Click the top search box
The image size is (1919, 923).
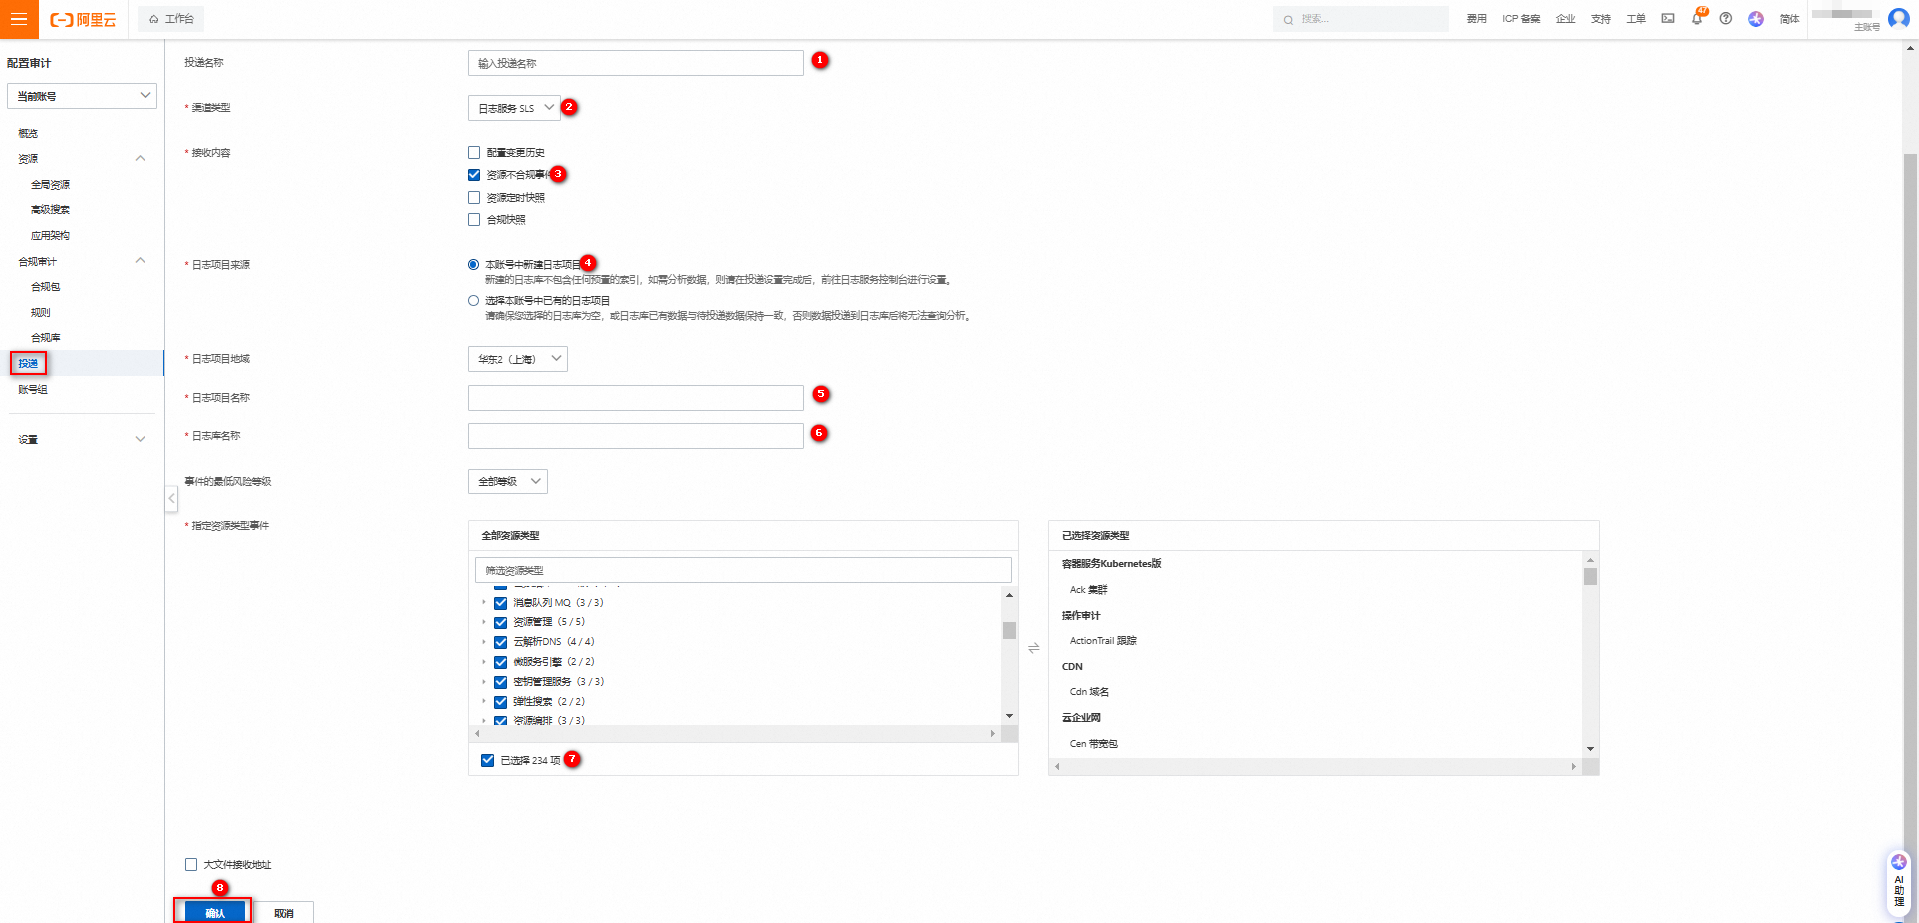1360,19
